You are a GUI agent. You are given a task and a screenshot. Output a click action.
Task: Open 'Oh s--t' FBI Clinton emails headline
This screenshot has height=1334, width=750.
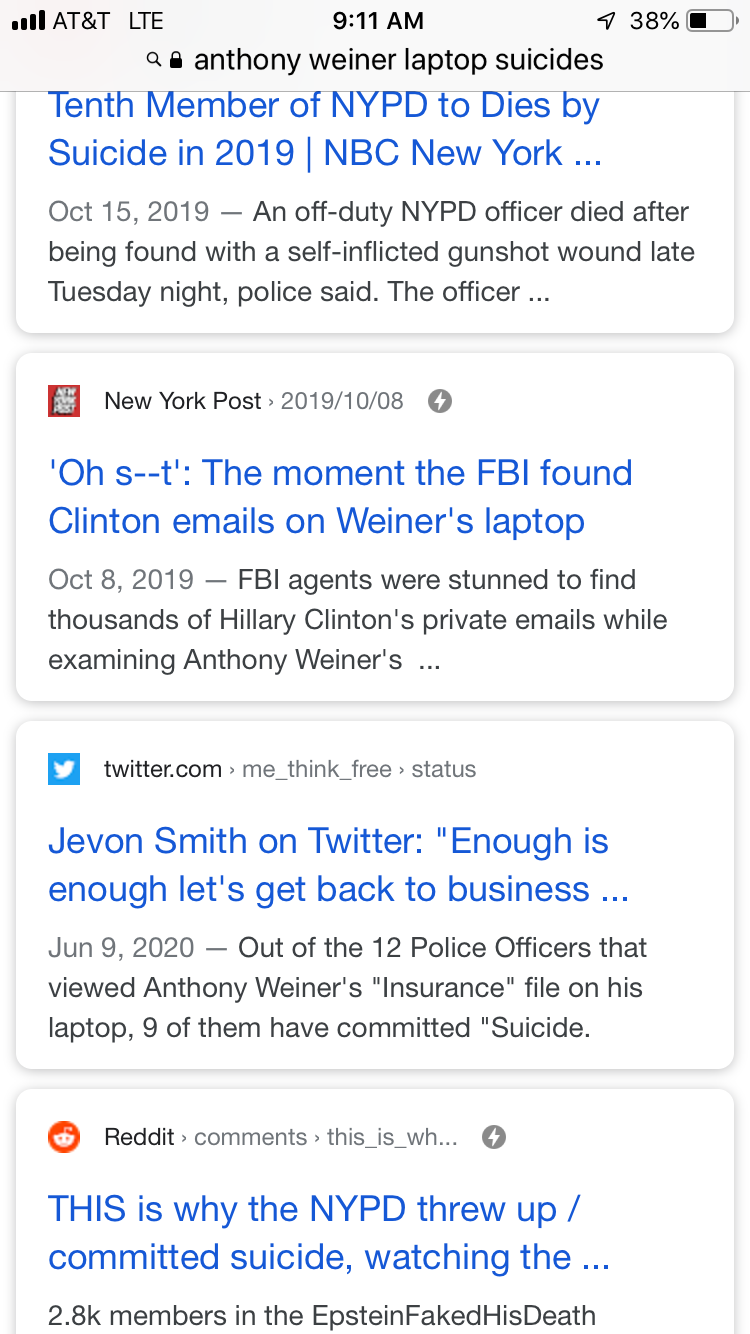point(341,497)
